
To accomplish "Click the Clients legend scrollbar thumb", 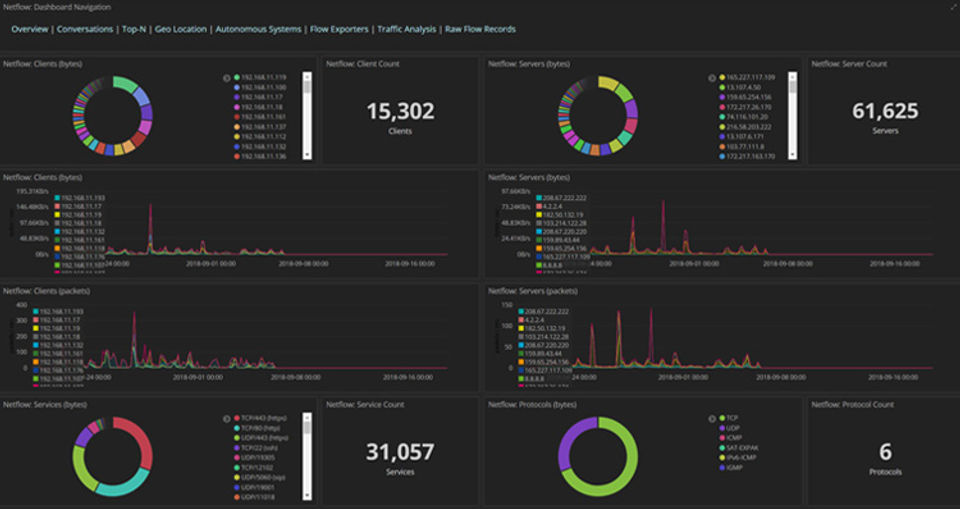I will pos(307,86).
